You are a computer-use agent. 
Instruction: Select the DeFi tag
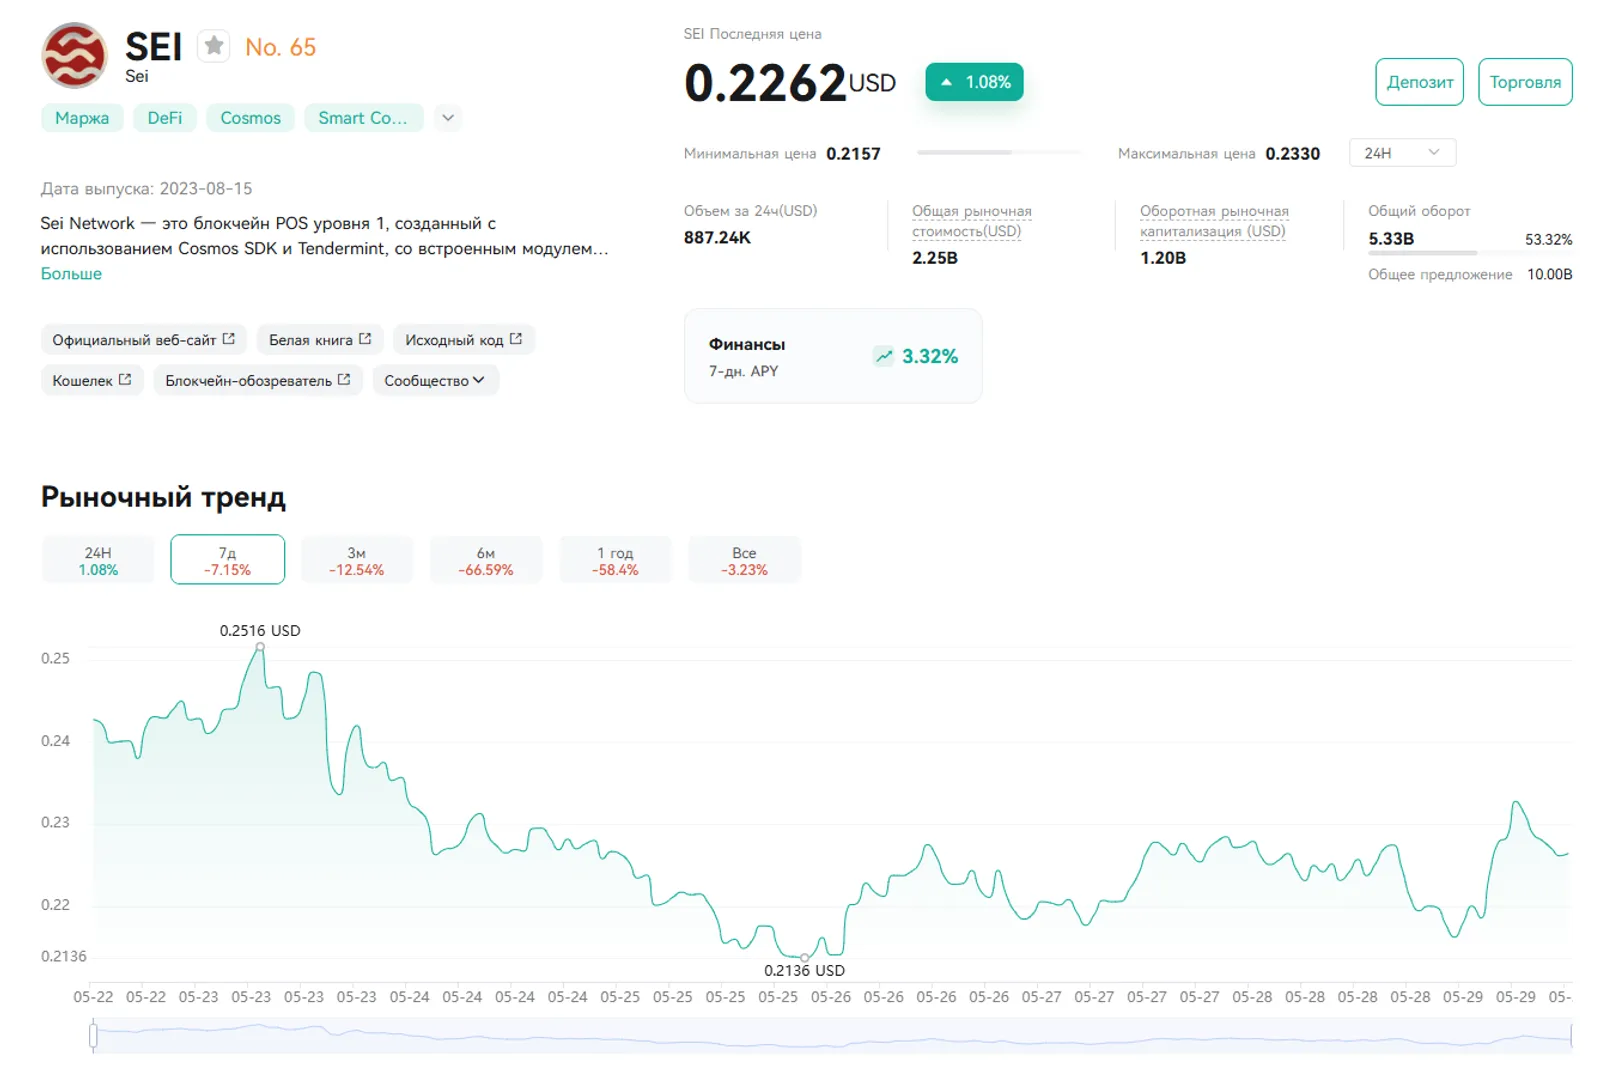tap(165, 118)
